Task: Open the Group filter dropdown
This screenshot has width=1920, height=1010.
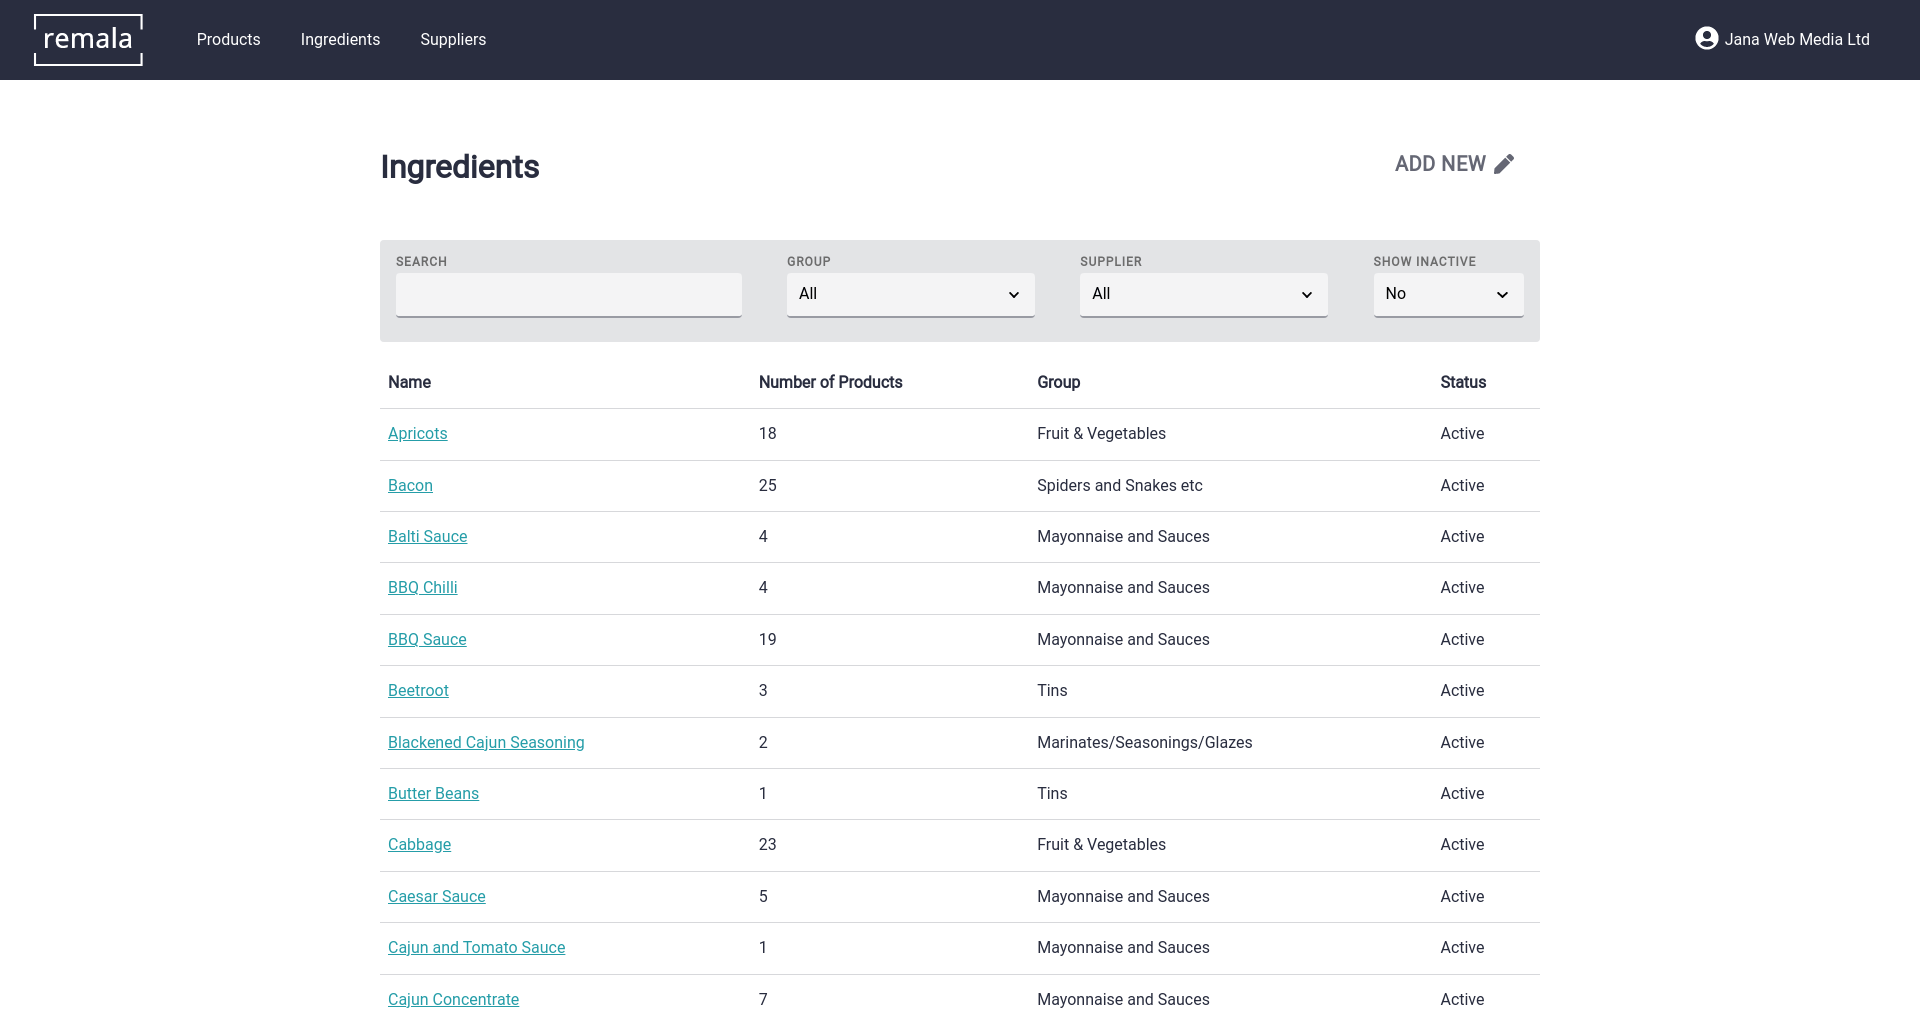Action: (910, 294)
